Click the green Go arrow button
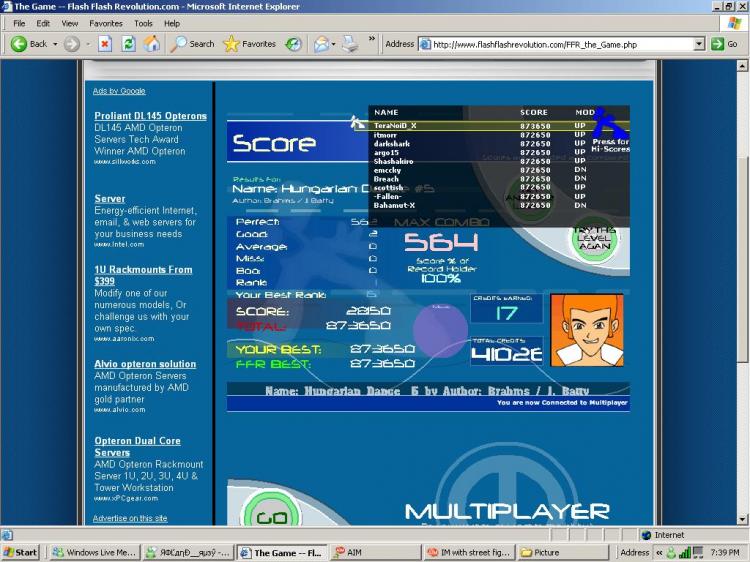 [x=724, y=44]
